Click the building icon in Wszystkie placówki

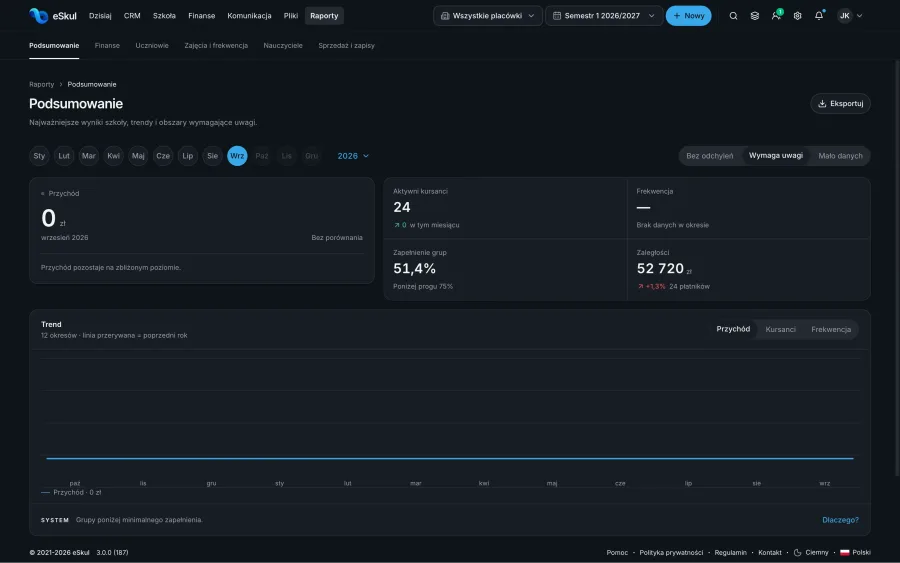[x=445, y=16]
